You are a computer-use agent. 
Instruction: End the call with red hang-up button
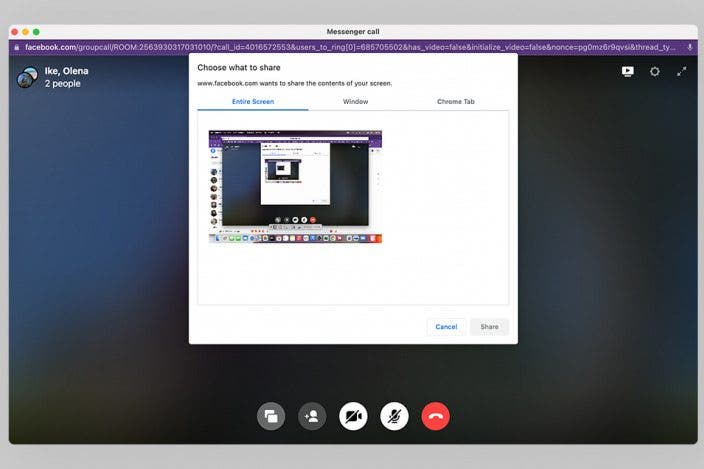point(435,416)
